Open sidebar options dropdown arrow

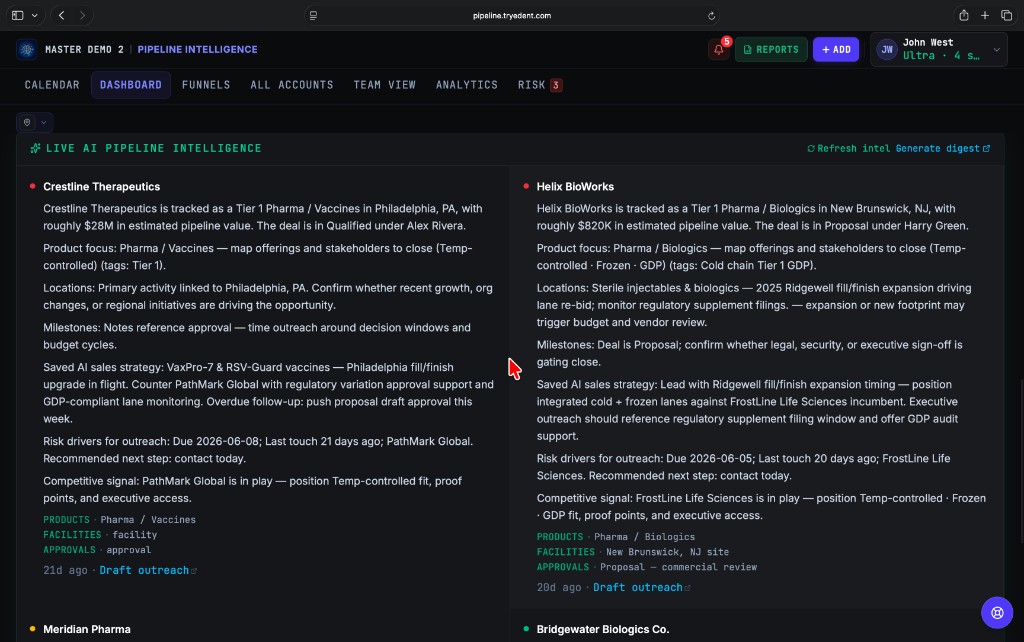(x=35, y=15)
